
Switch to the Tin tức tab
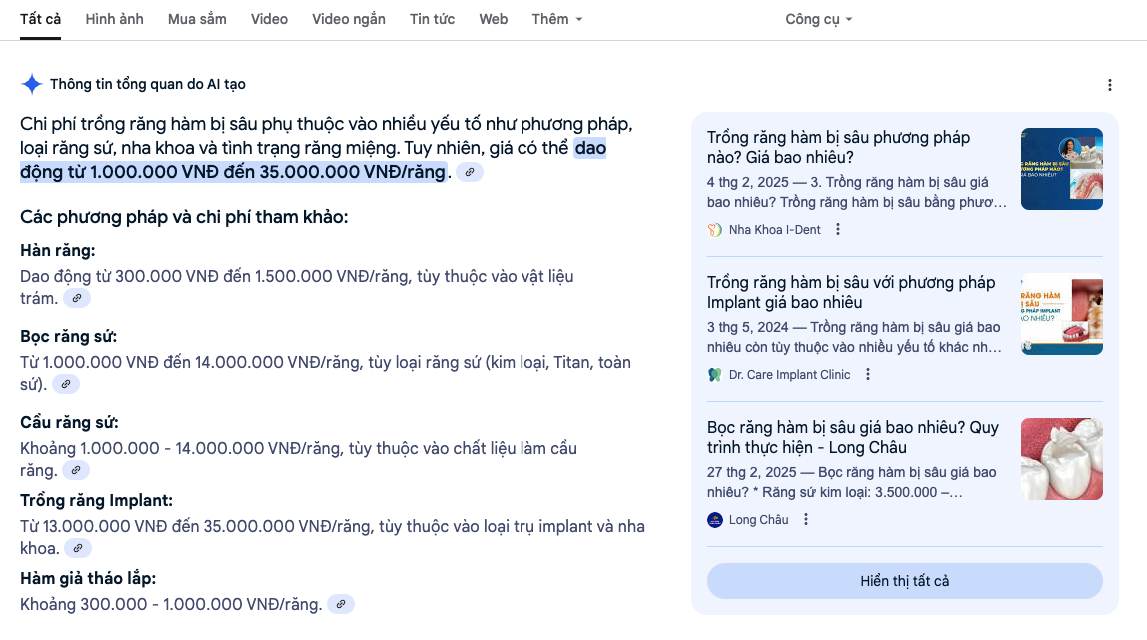pyautogui.click(x=432, y=20)
